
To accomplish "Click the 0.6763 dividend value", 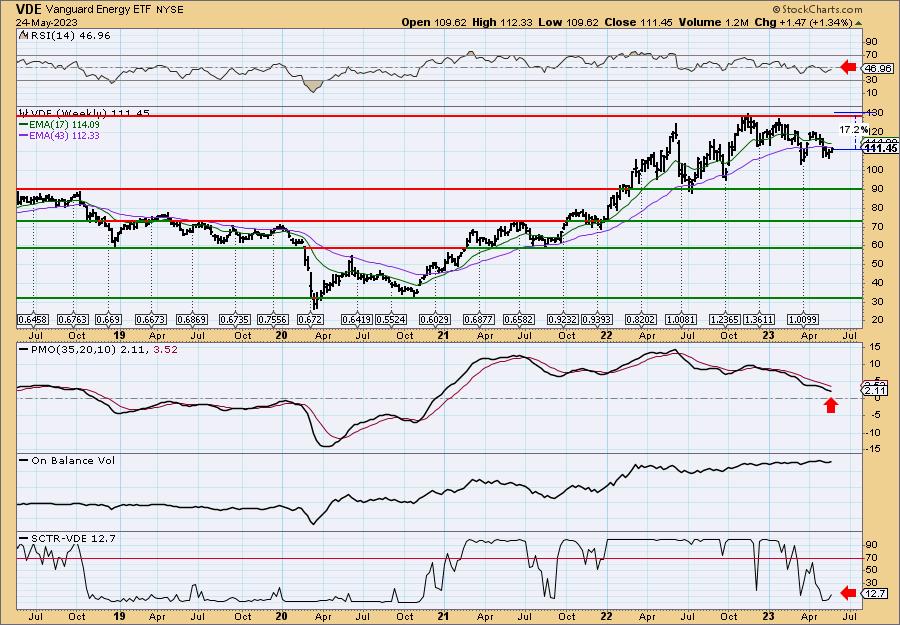I will point(73,319).
